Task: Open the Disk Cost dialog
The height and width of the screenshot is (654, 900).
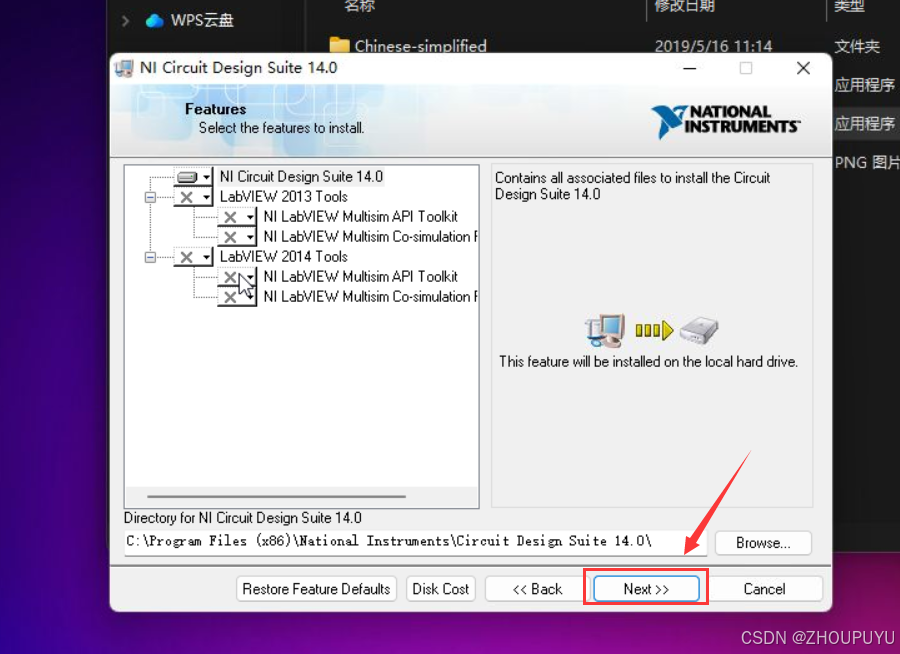Action: (x=441, y=589)
